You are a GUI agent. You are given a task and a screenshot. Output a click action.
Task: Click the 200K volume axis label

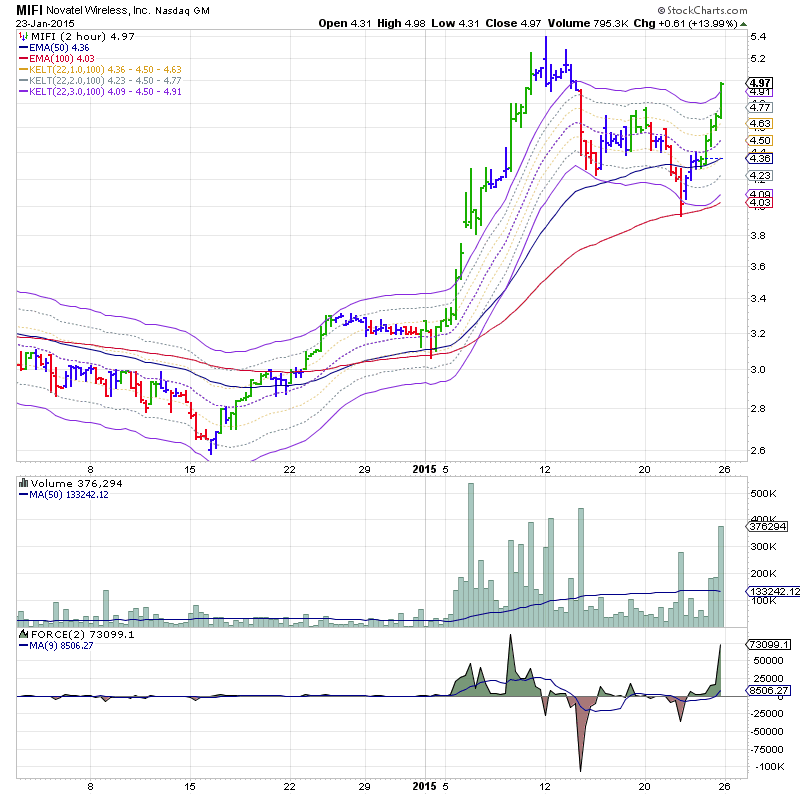coord(763,574)
